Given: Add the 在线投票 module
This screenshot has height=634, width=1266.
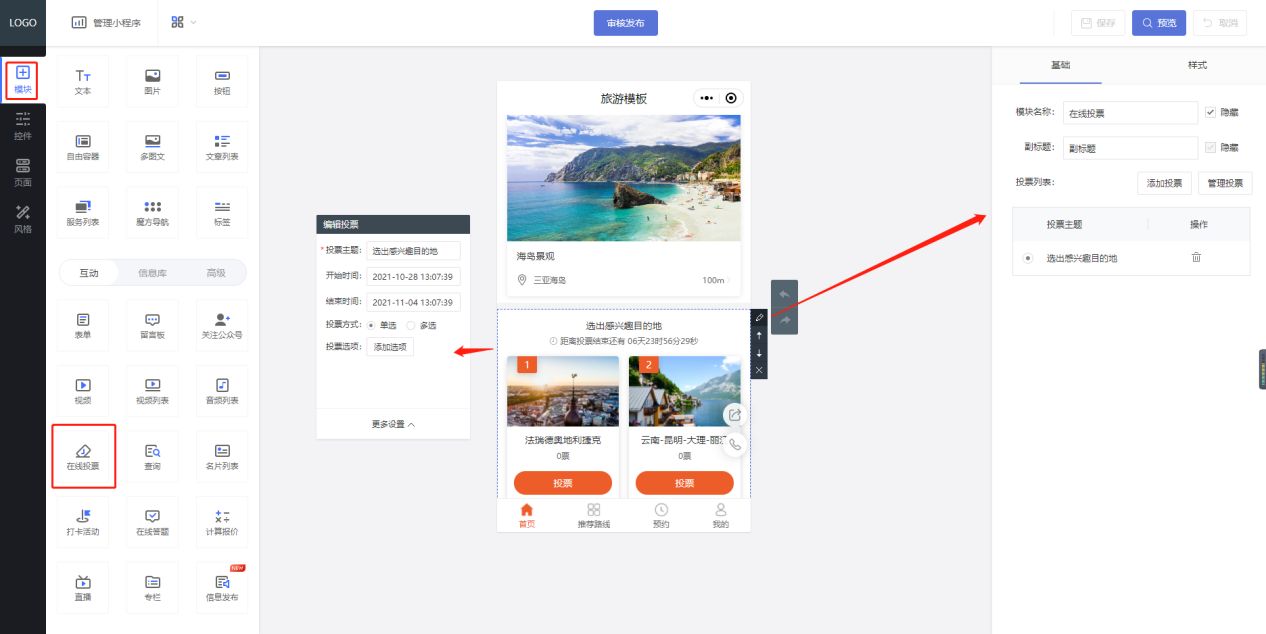Looking at the screenshot, I should point(83,457).
